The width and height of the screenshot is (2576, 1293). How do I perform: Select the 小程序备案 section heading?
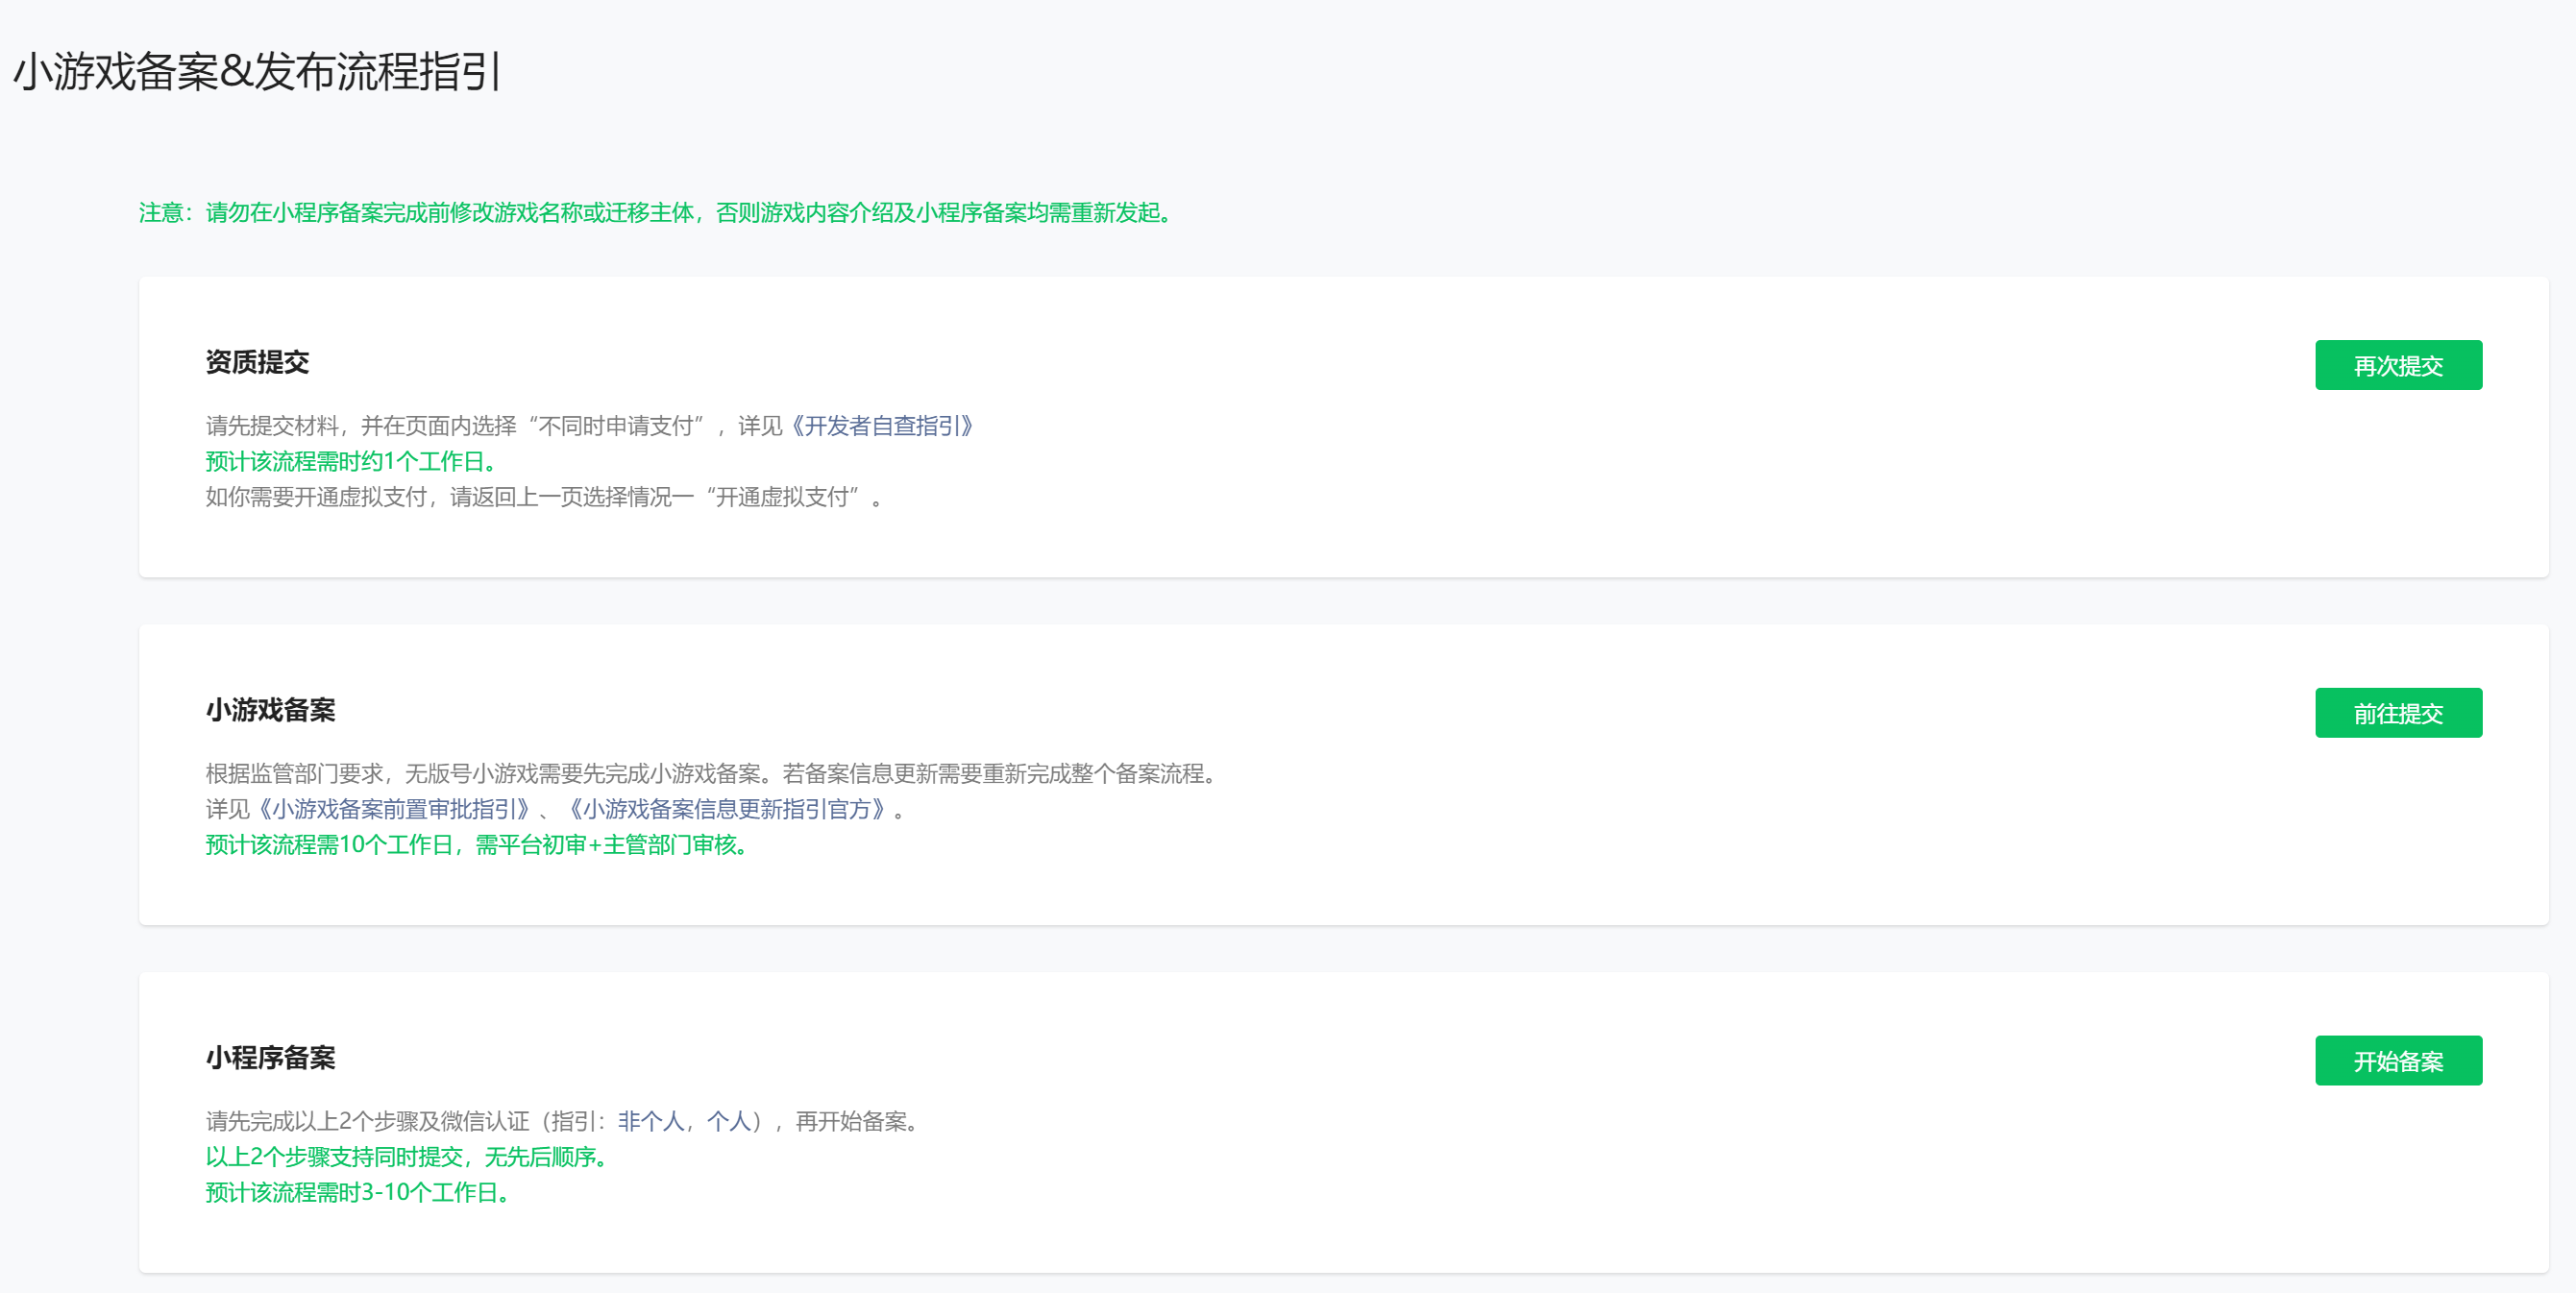[270, 1058]
